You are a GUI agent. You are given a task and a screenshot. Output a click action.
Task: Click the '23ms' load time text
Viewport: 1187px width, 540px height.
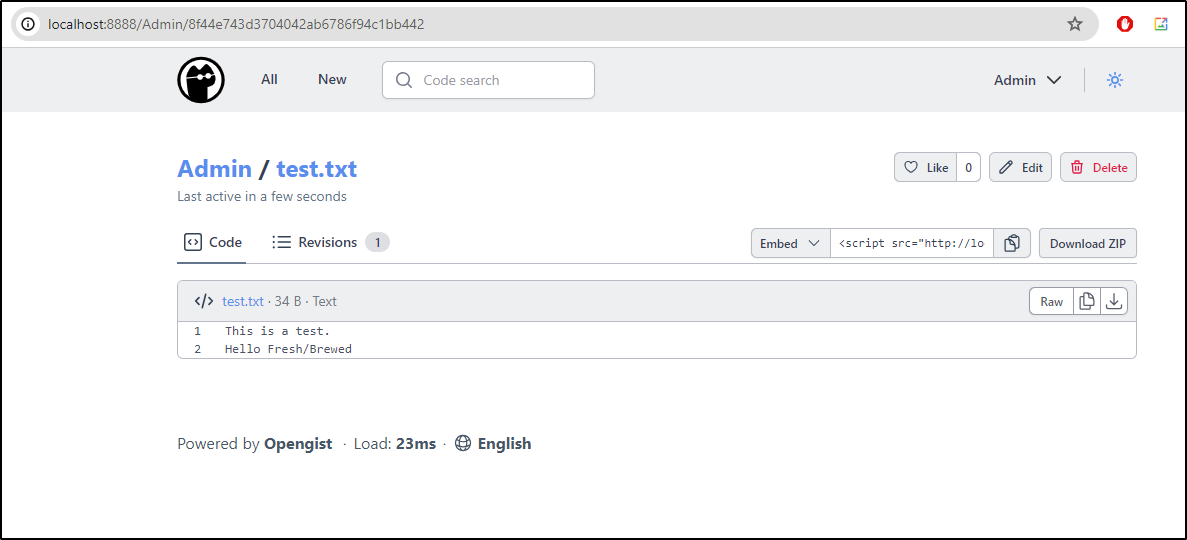click(x=416, y=444)
